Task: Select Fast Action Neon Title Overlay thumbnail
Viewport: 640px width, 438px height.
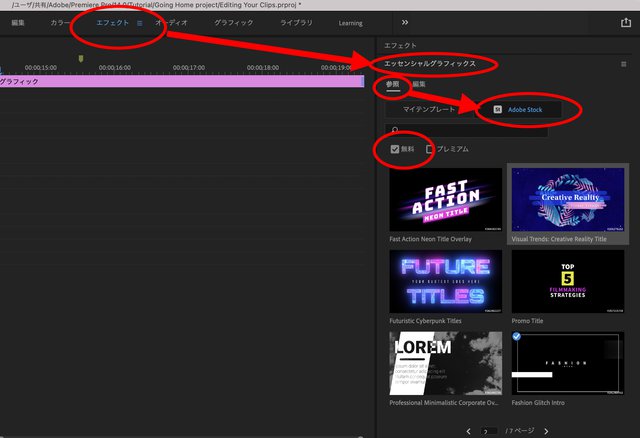Action: click(x=446, y=200)
